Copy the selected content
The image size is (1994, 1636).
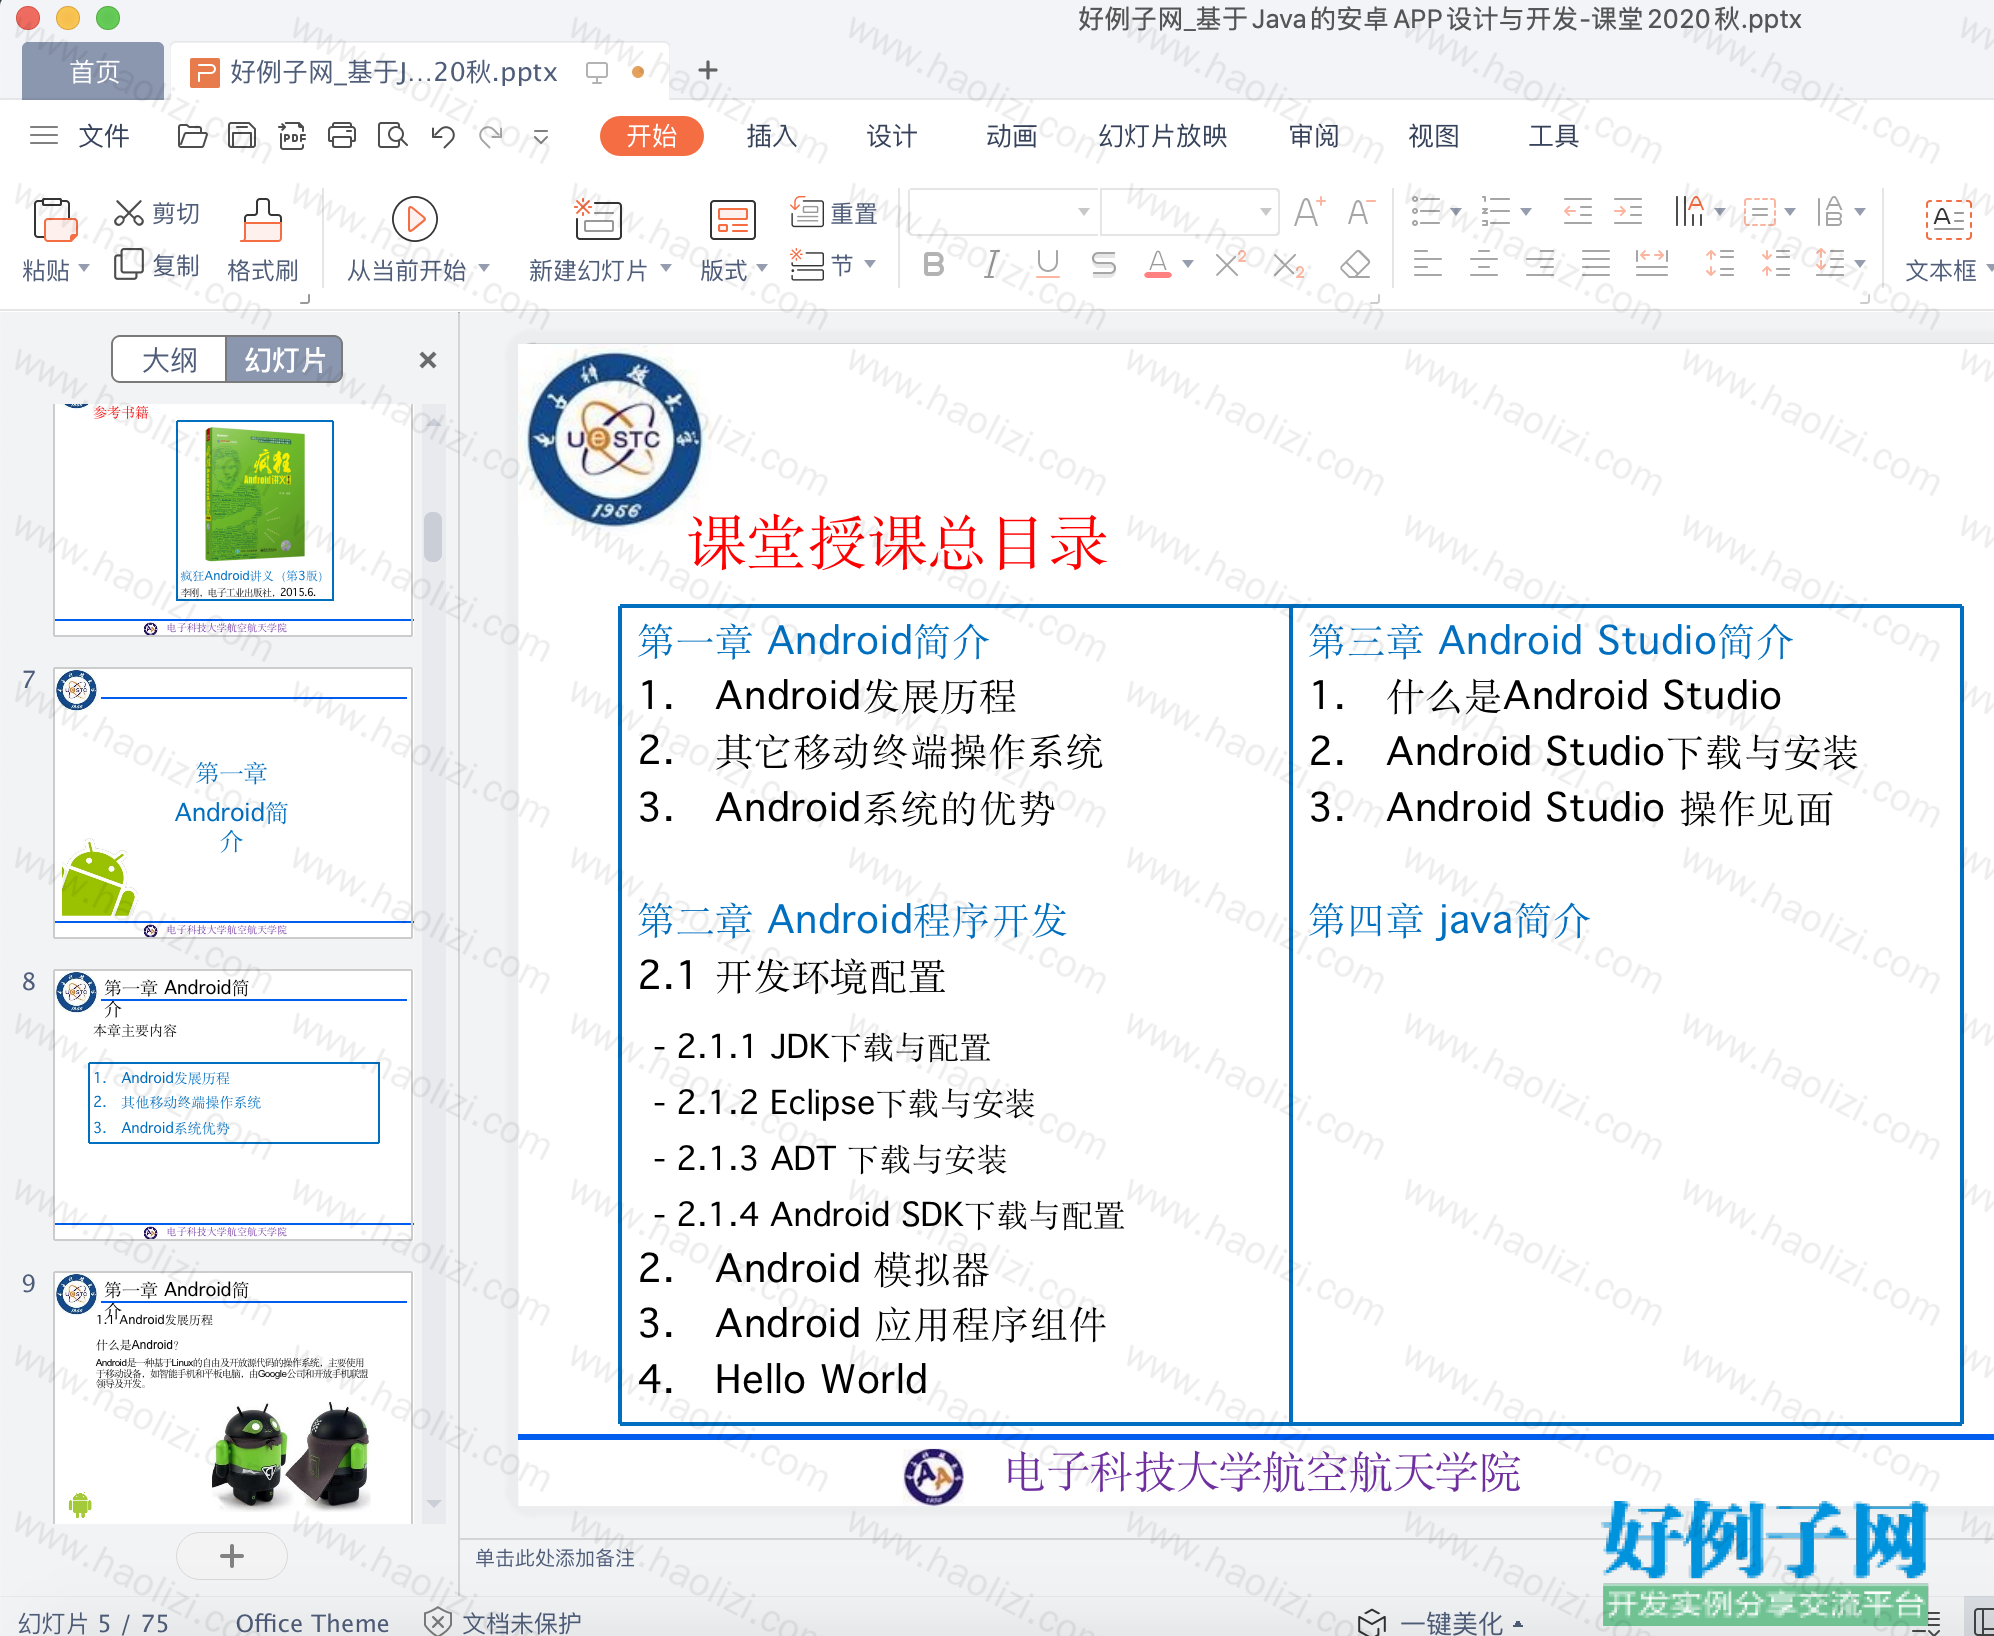coord(129,265)
